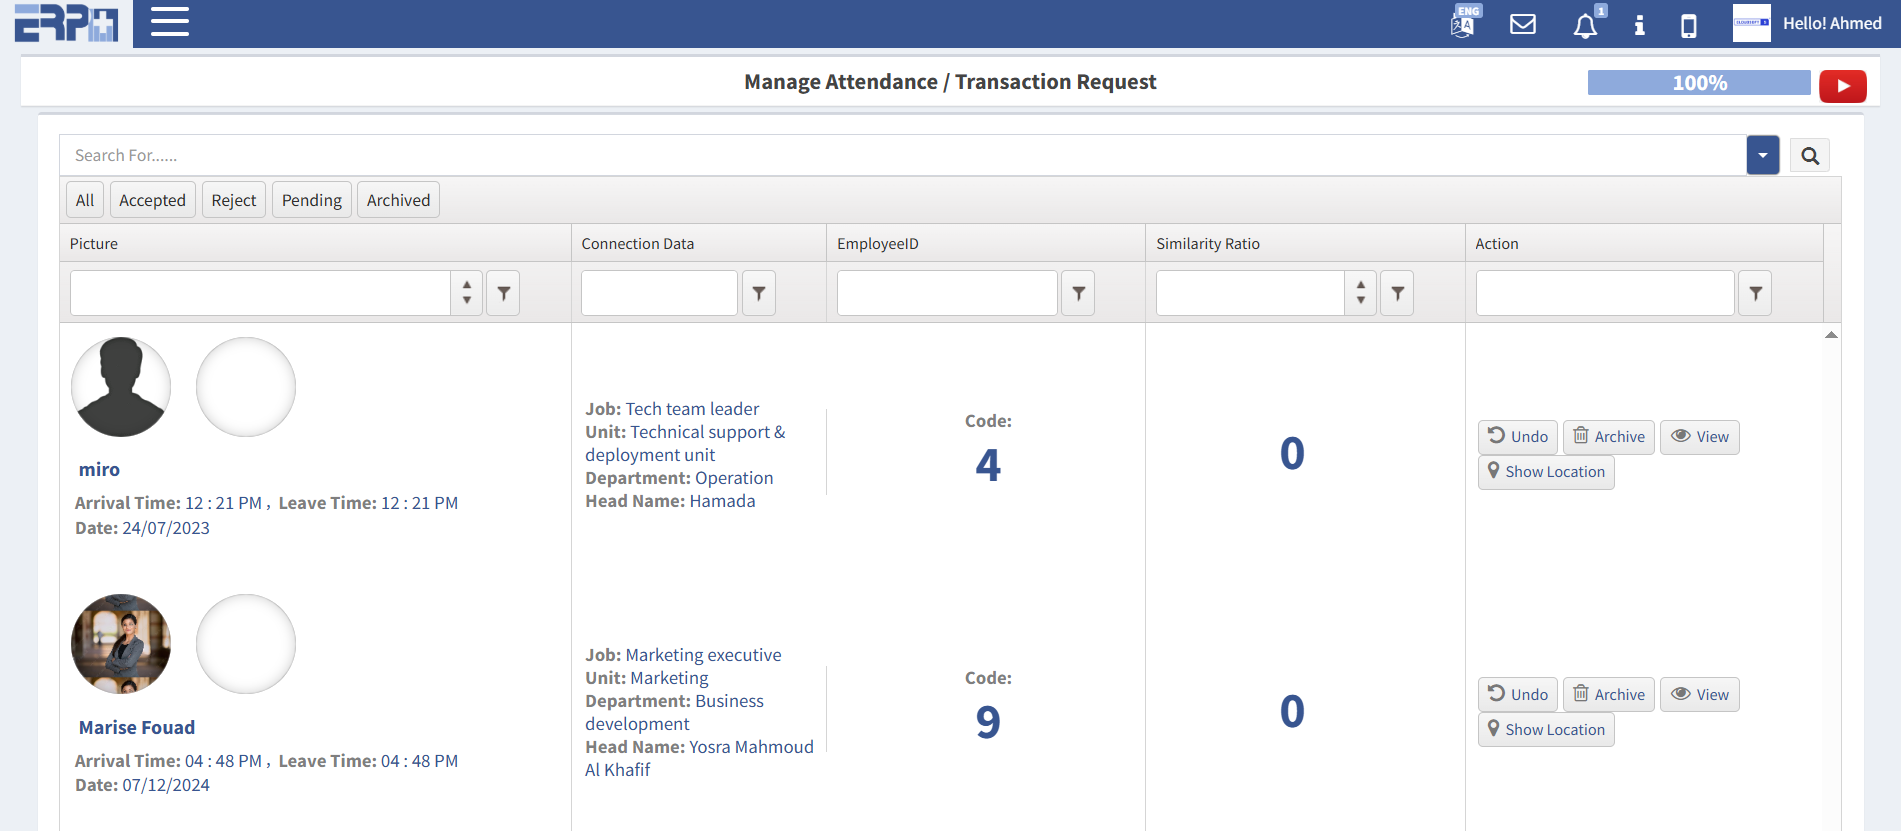1901x831 pixels.
Task: Open the hamburger navigation menu
Action: pos(169,22)
